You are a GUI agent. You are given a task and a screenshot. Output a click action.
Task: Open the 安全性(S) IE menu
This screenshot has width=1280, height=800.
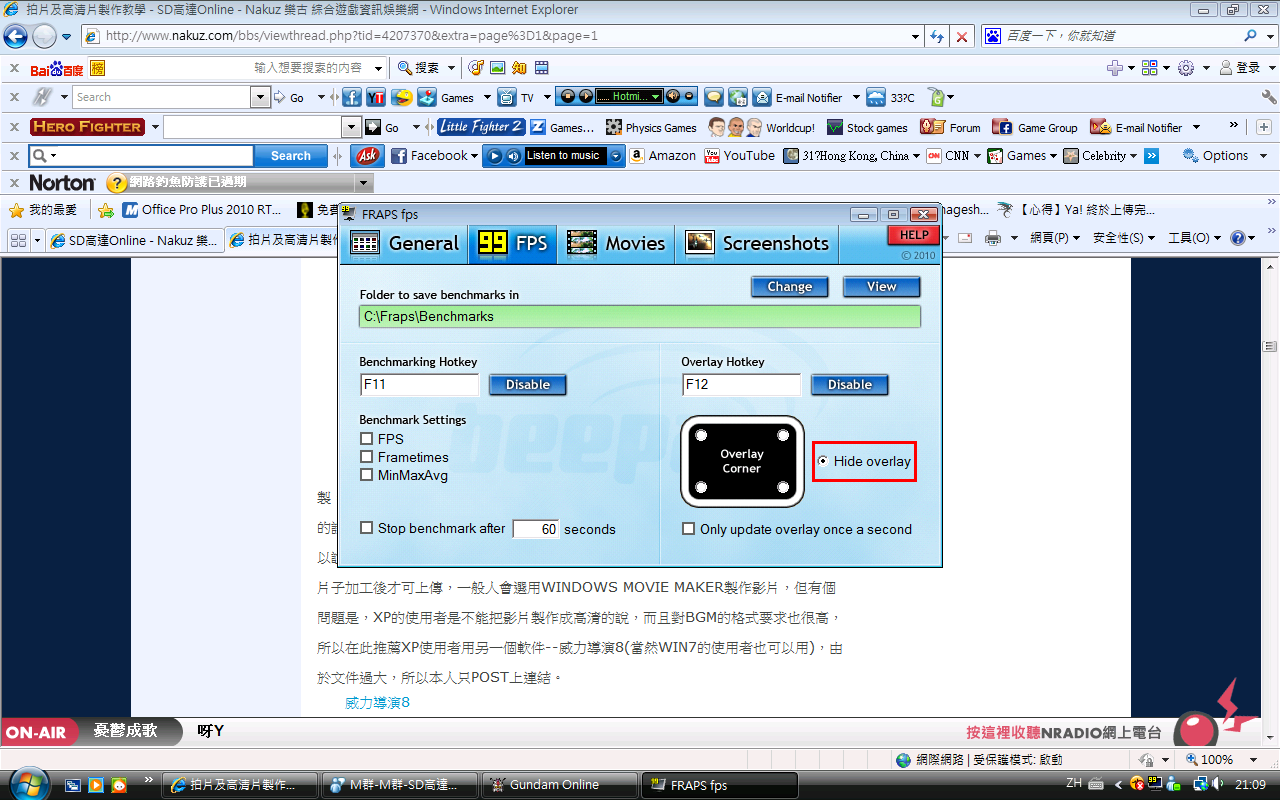pyautogui.click(x=1124, y=238)
